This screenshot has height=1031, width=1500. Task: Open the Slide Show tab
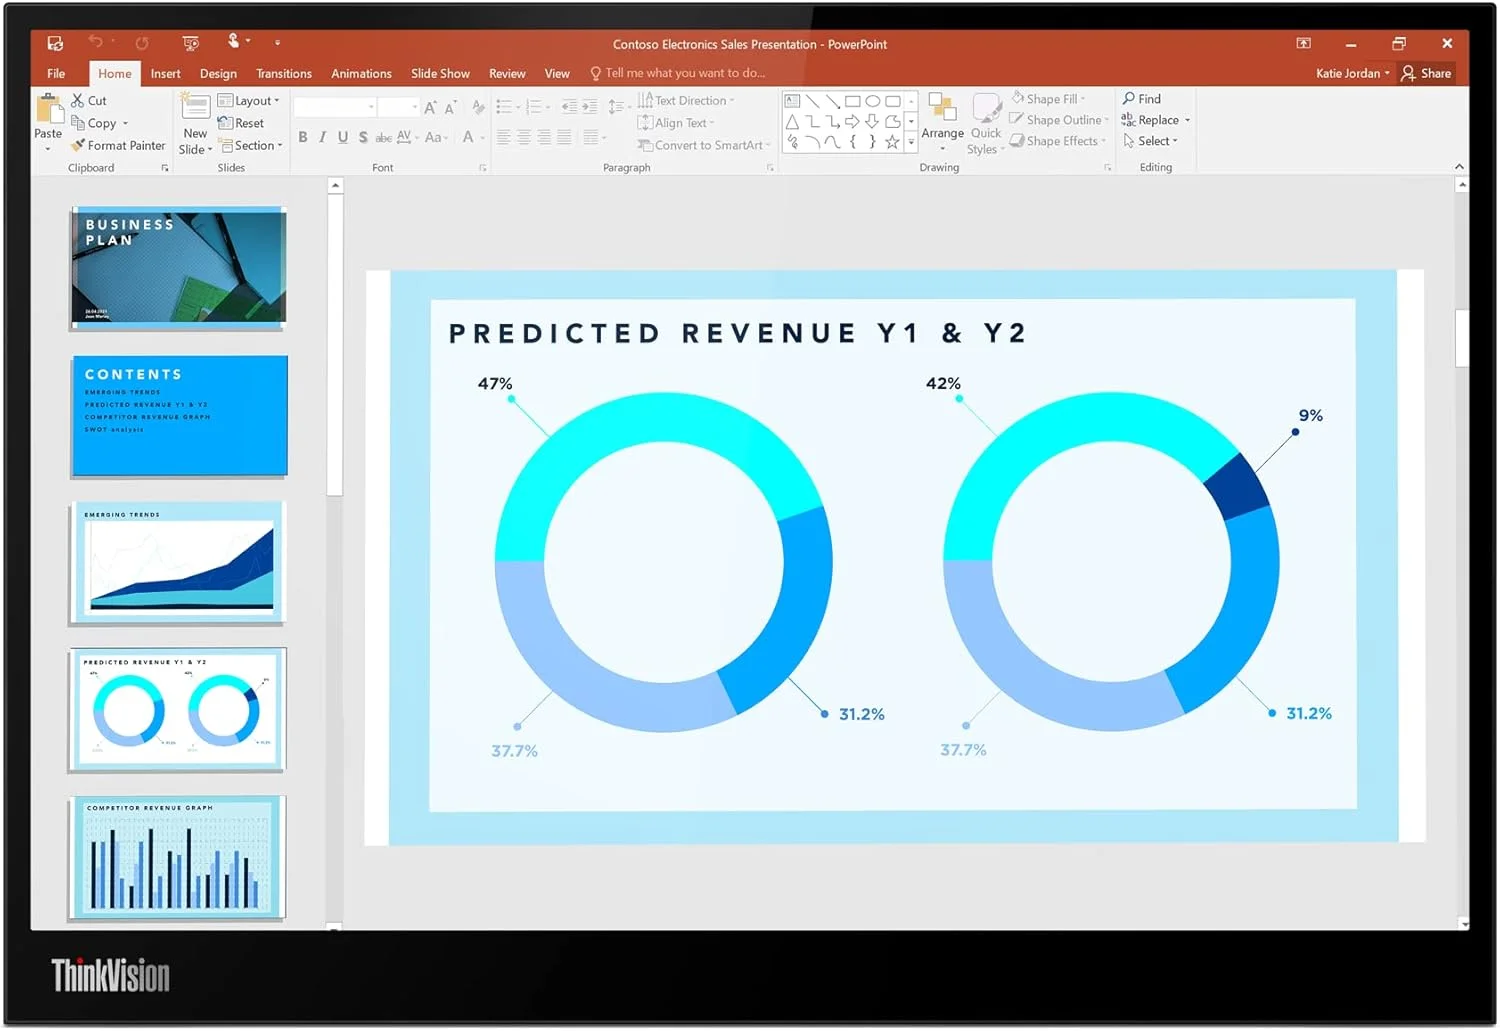440,74
